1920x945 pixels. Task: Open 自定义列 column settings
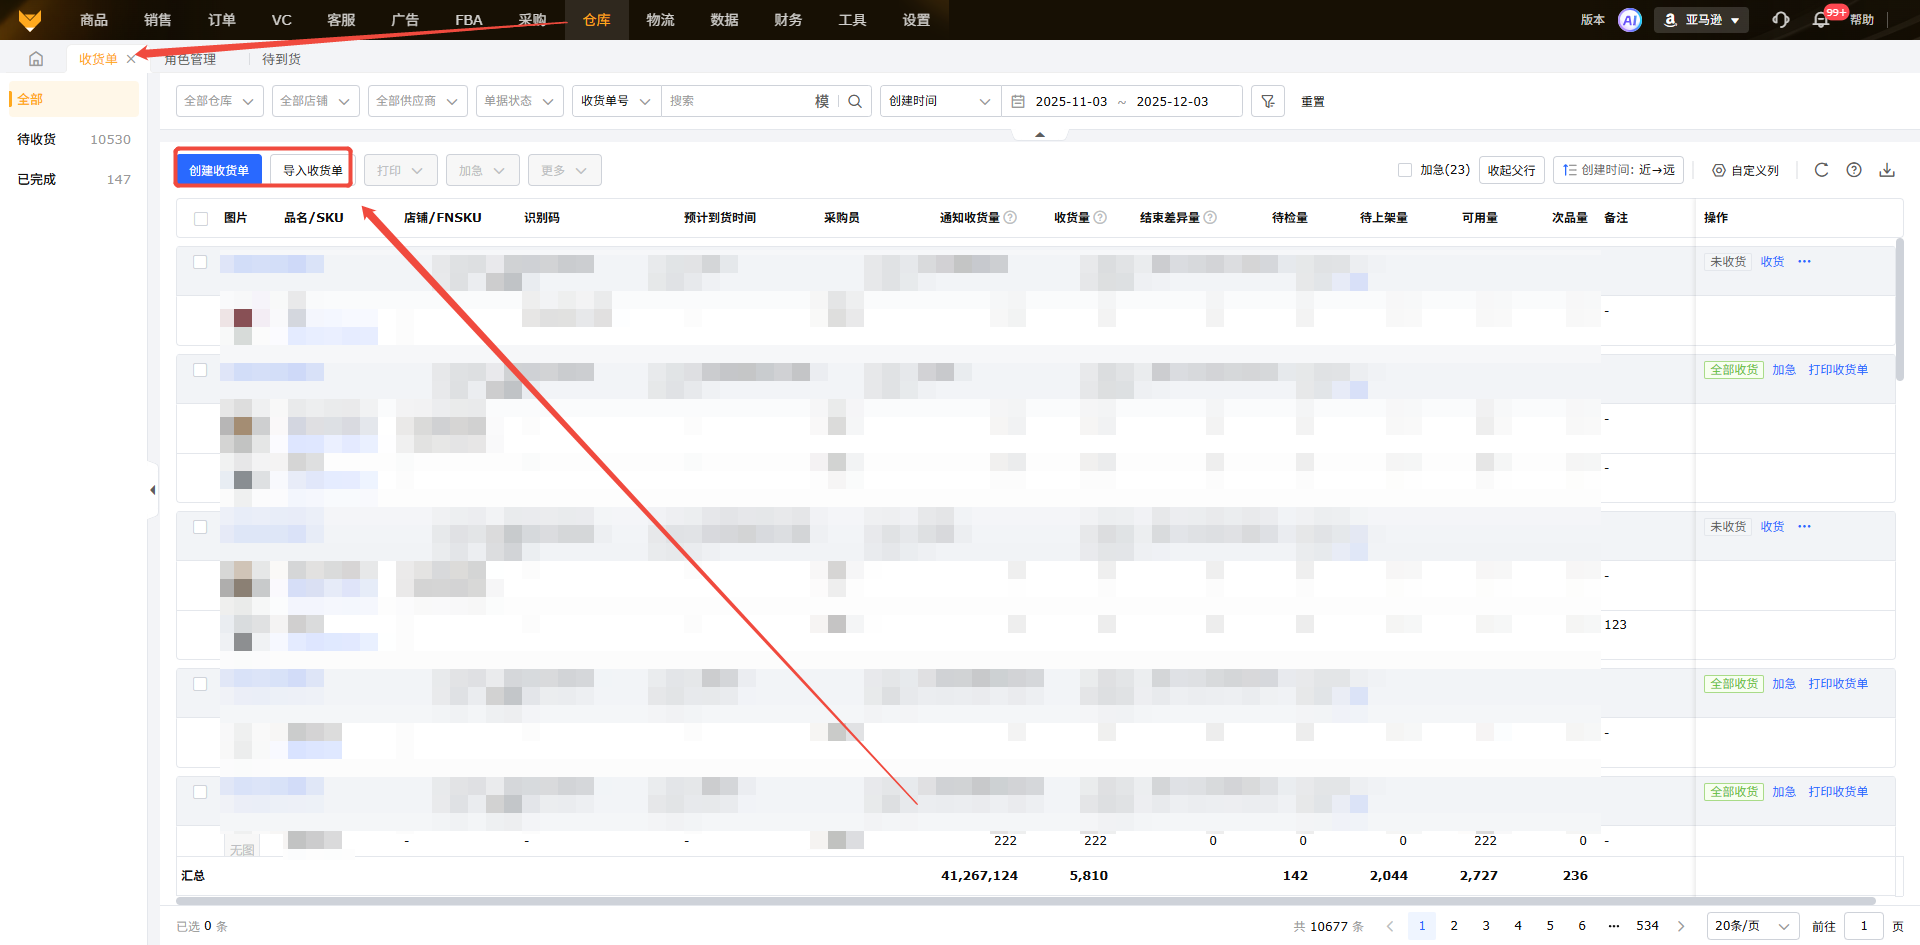coord(1745,170)
